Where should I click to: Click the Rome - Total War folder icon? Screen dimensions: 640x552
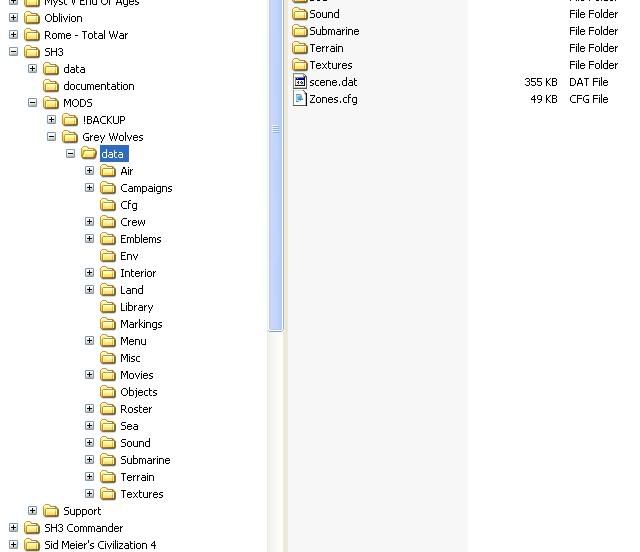pos(32,35)
